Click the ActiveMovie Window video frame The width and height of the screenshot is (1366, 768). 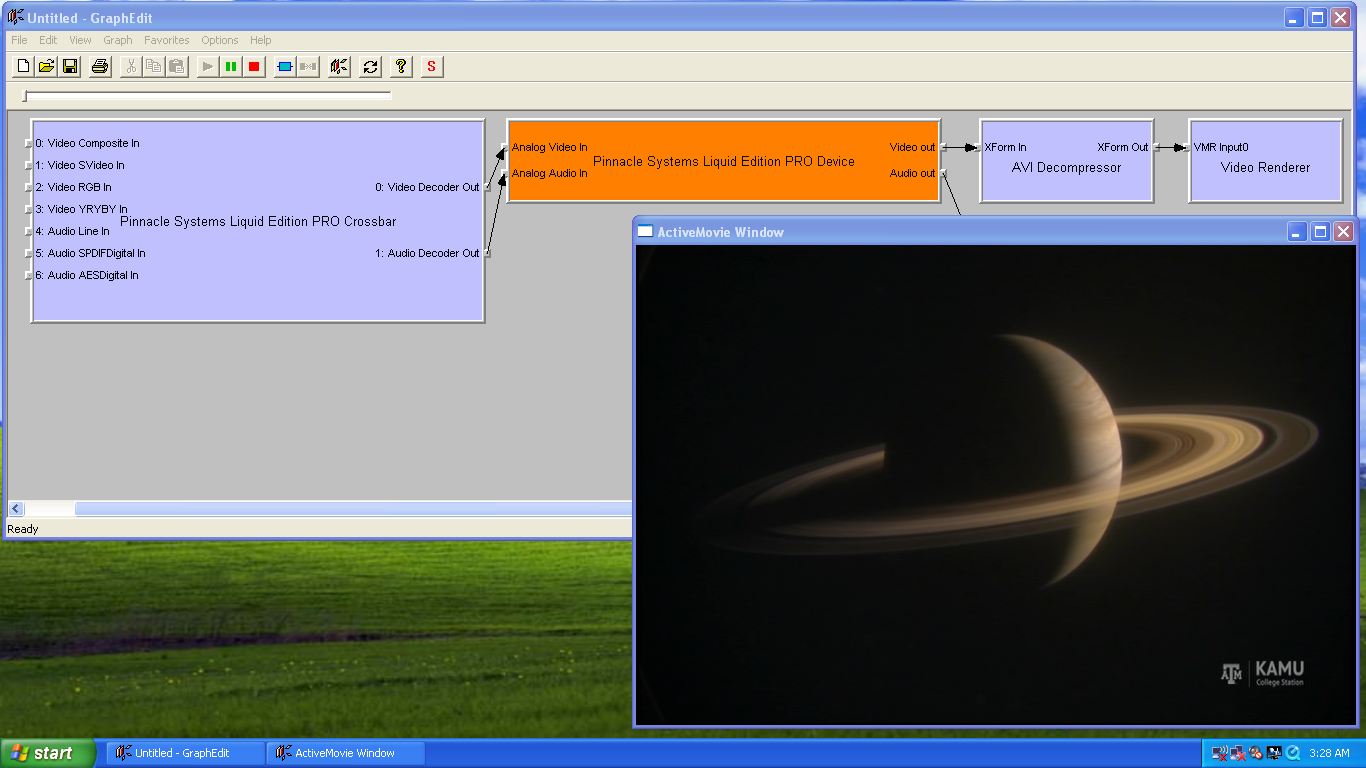995,485
